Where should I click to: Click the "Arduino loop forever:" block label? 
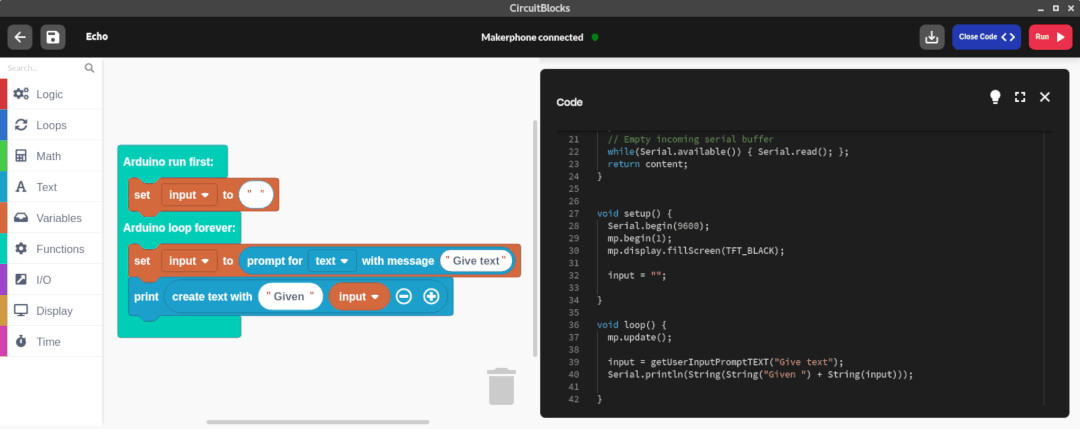coord(179,227)
